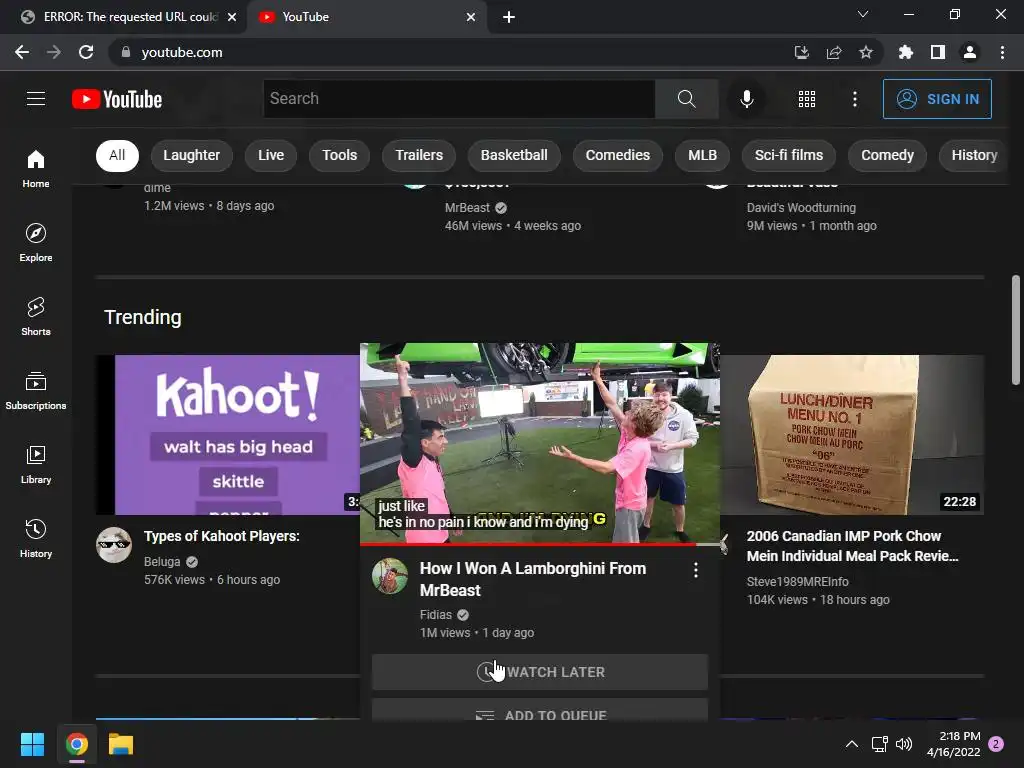Viewport: 1024px width, 768px height.
Task: Click the WATCH LATER button
Action: [x=539, y=672]
